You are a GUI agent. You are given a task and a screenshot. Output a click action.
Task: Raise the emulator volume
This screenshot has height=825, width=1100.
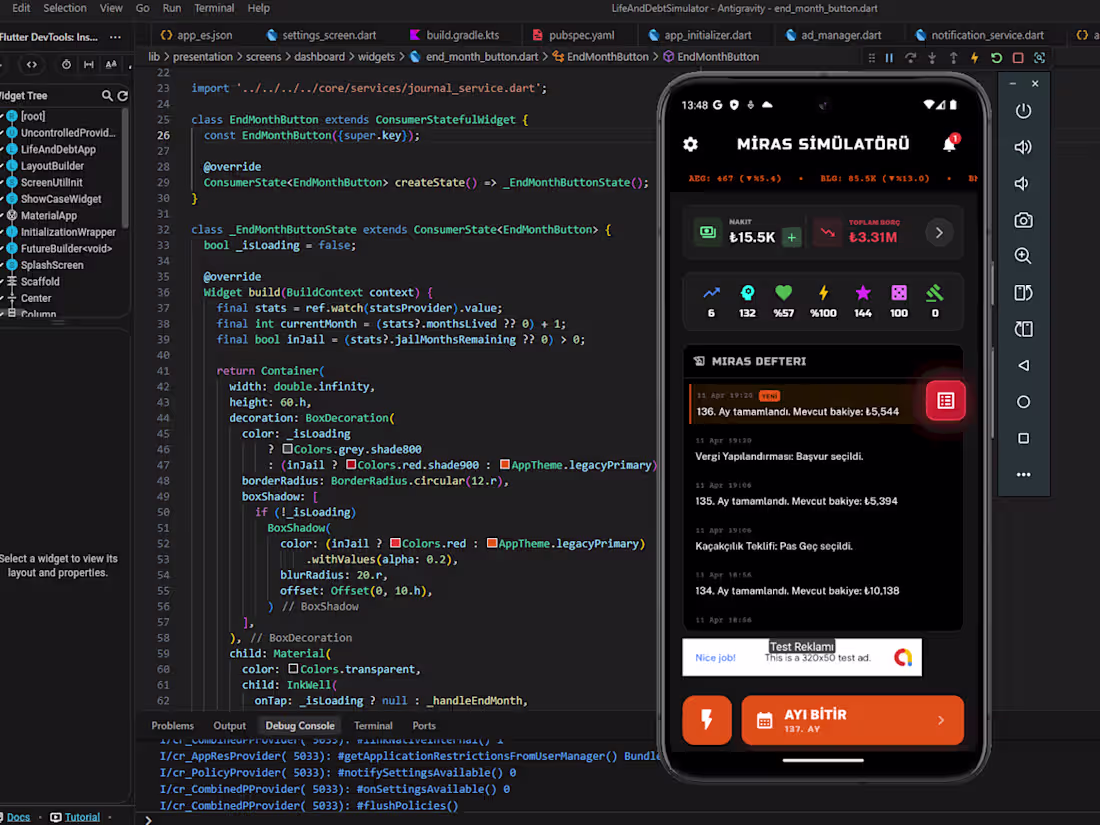point(1023,147)
